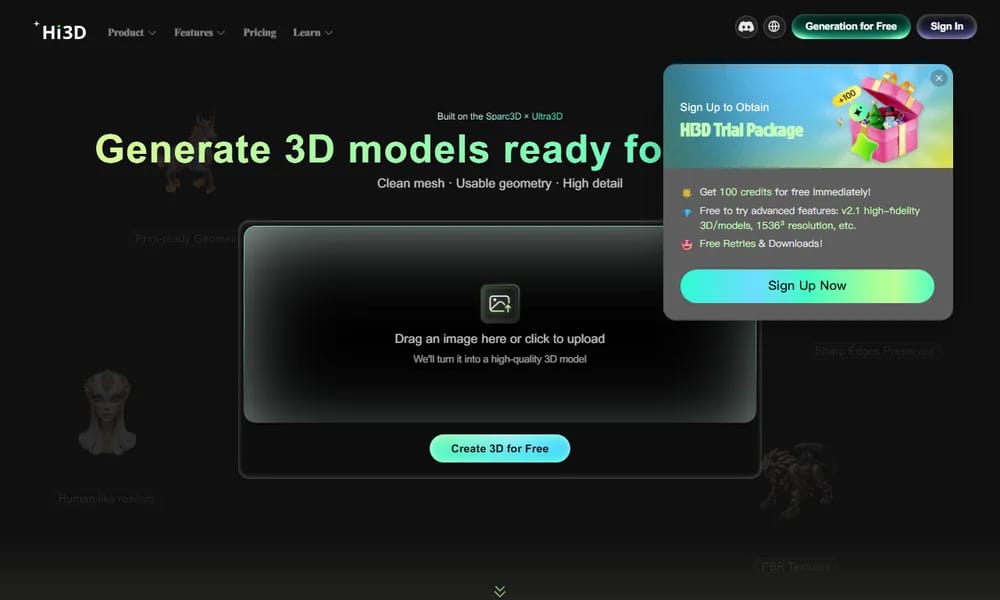The image size is (1000, 600).
Task: Click the image upload icon
Action: coord(499,304)
